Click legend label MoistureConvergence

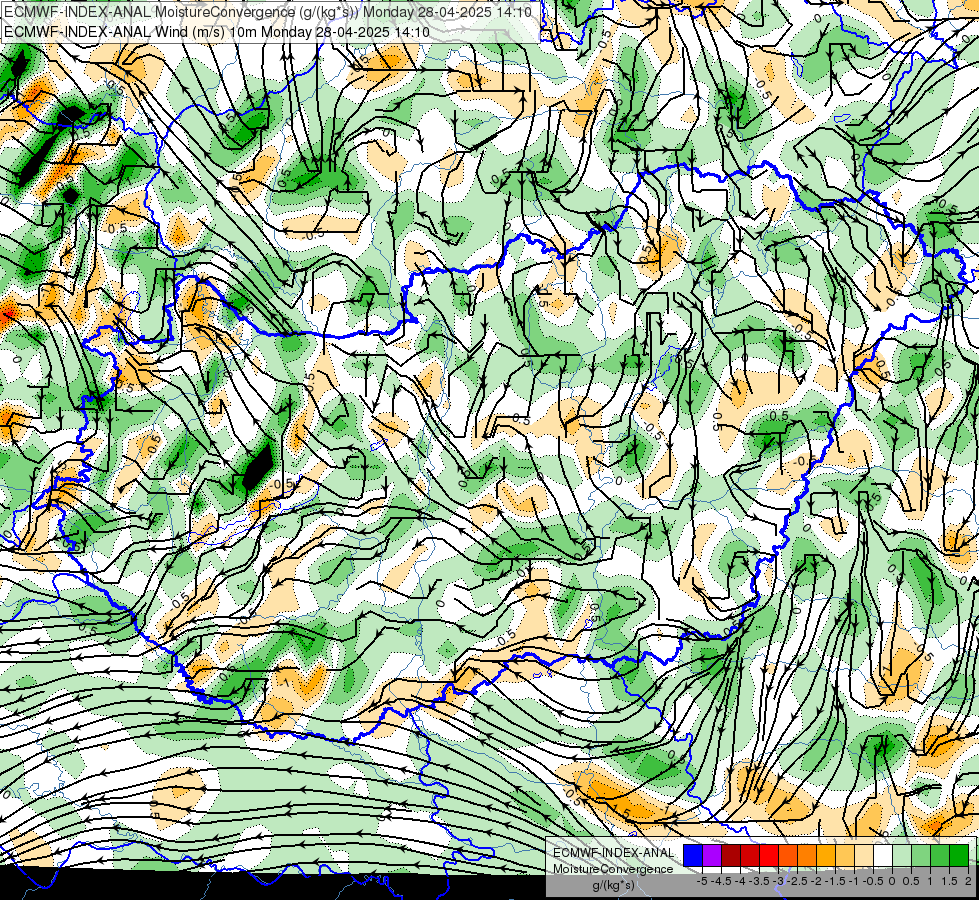(x=613, y=869)
